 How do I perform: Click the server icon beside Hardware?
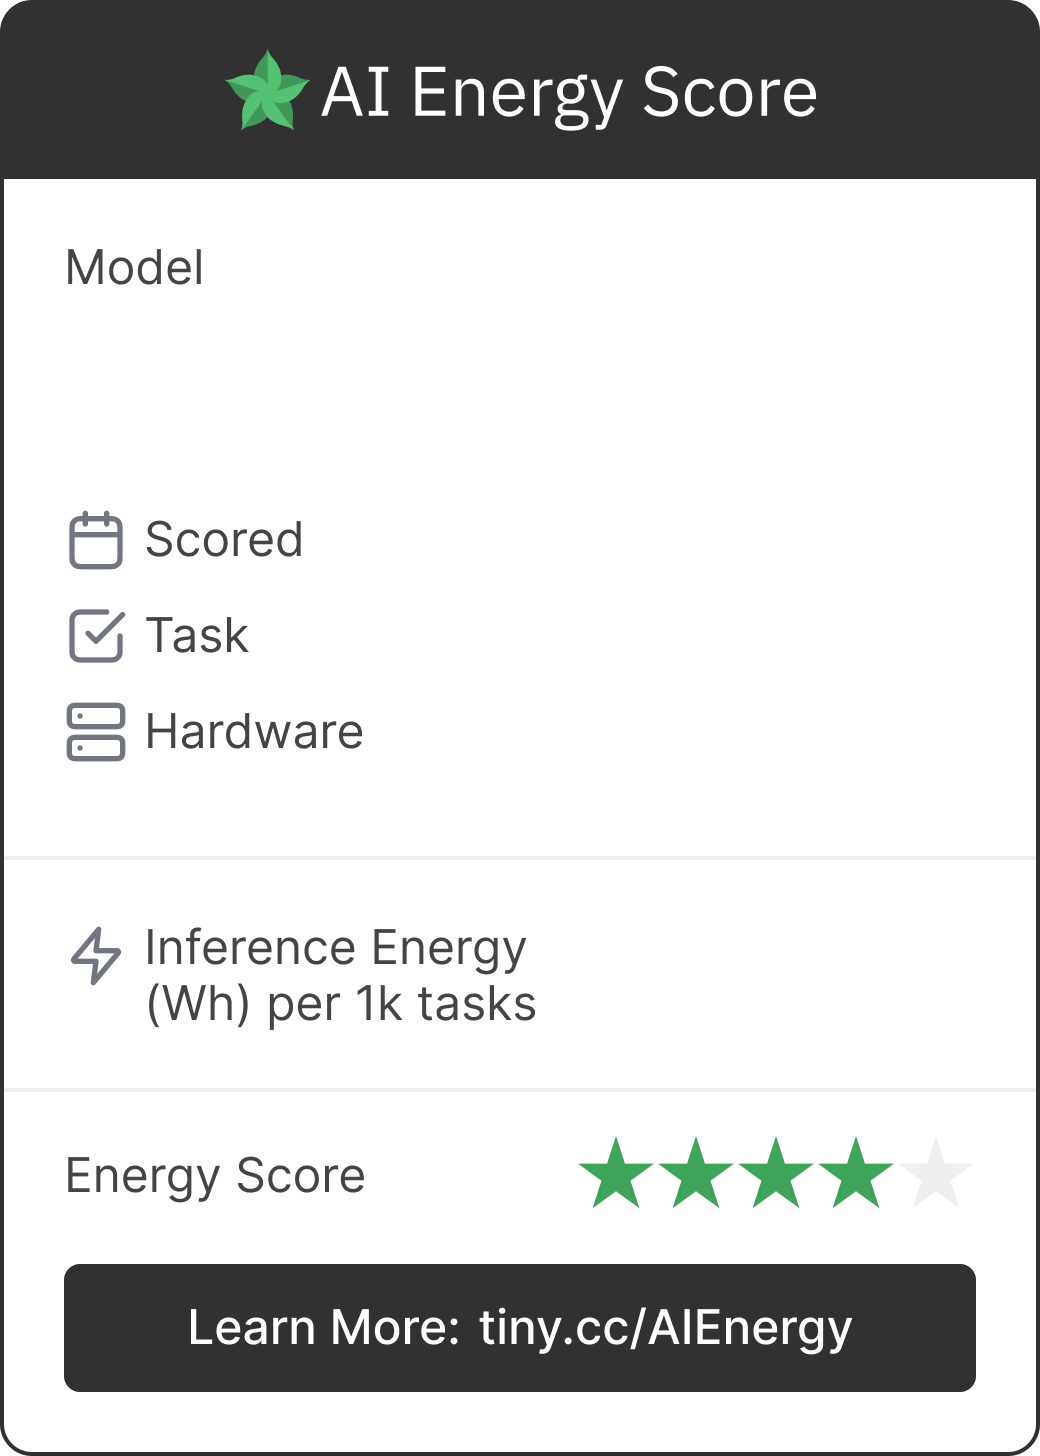coord(96,732)
